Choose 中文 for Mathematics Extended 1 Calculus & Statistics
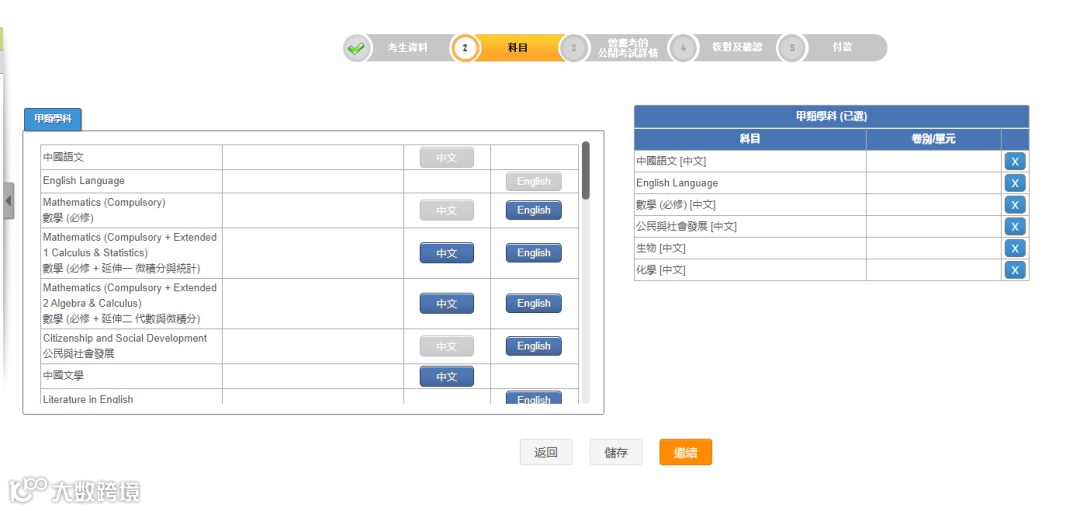1080x511 pixels. (x=446, y=253)
